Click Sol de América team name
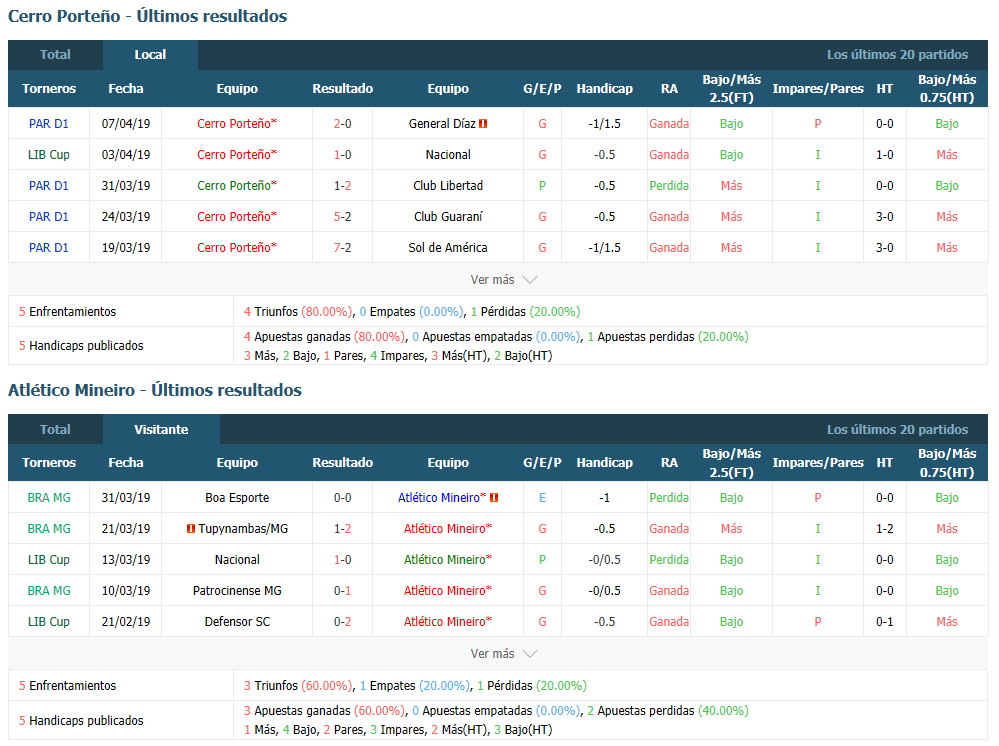Viewport: 999px width, 746px height. [448, 248]
